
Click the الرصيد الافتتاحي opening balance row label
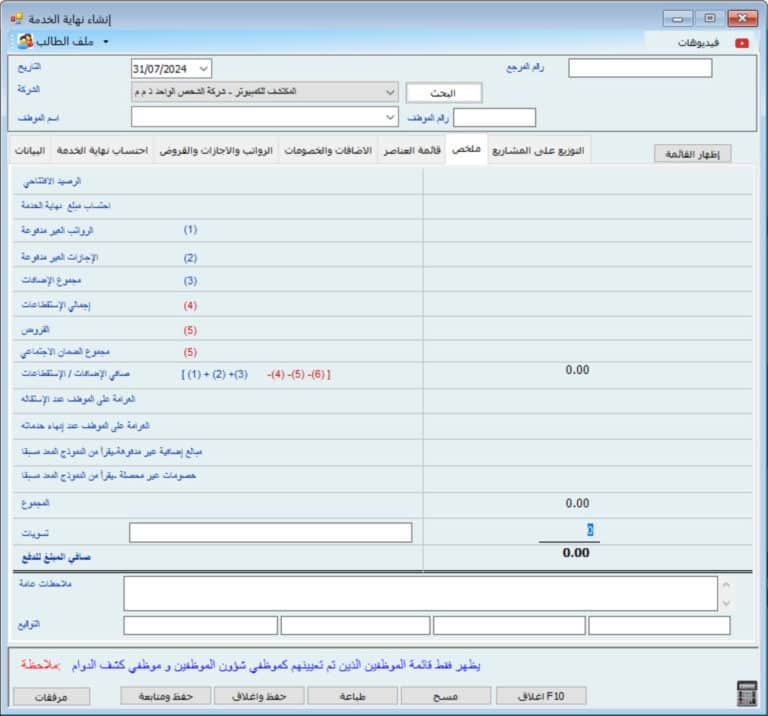click(x=52, y=182)
